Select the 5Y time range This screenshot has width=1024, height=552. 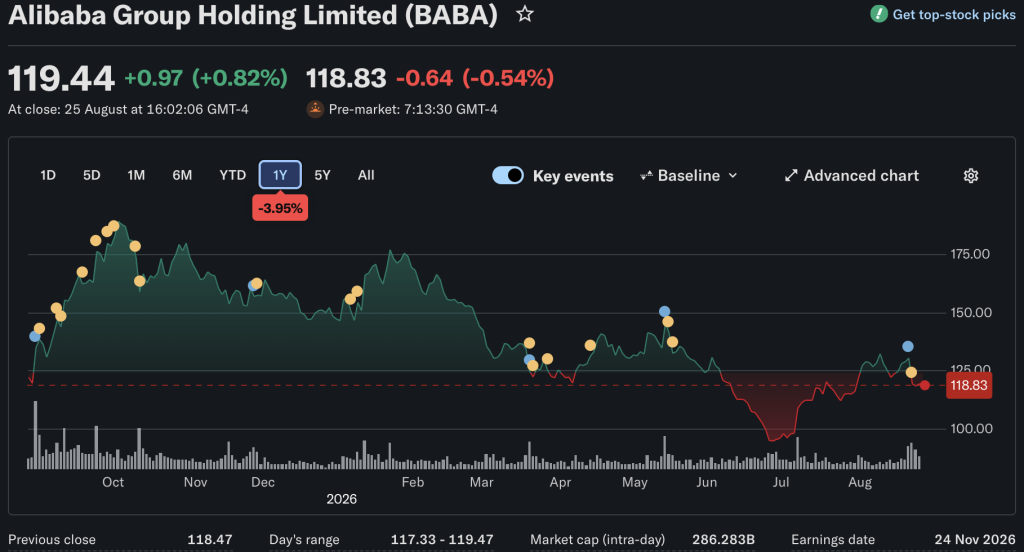pos(322,175)
